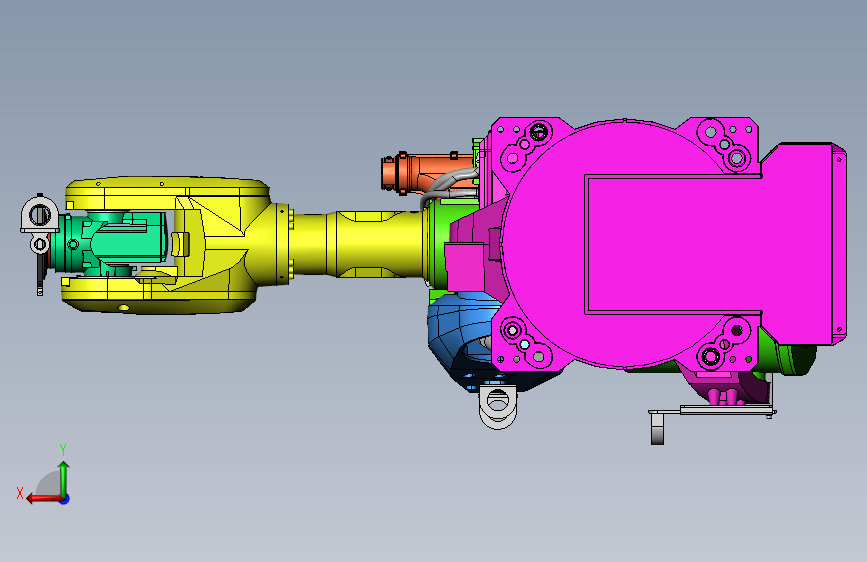The image size is (867, 562).
Task: Click the red X axis arrow of the triad
Action: [43, 499]
